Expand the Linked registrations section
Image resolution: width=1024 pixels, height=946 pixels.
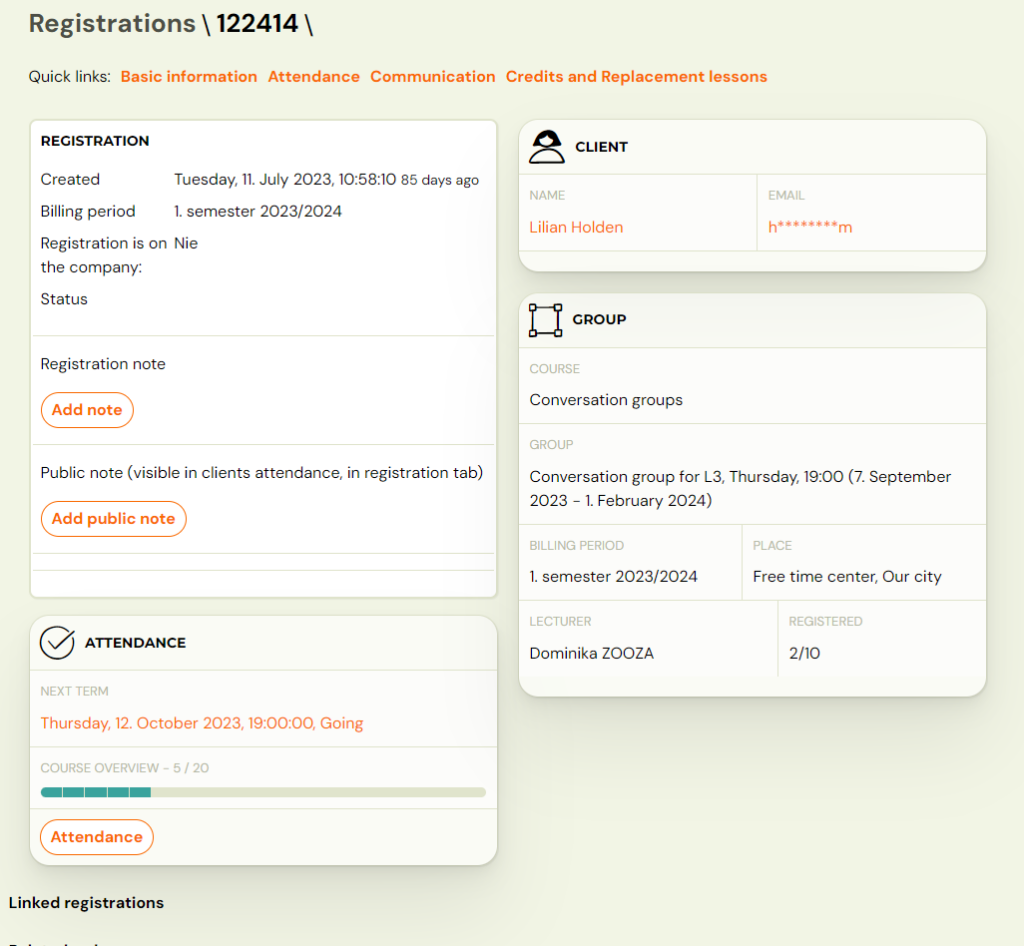tap(86, 902)
